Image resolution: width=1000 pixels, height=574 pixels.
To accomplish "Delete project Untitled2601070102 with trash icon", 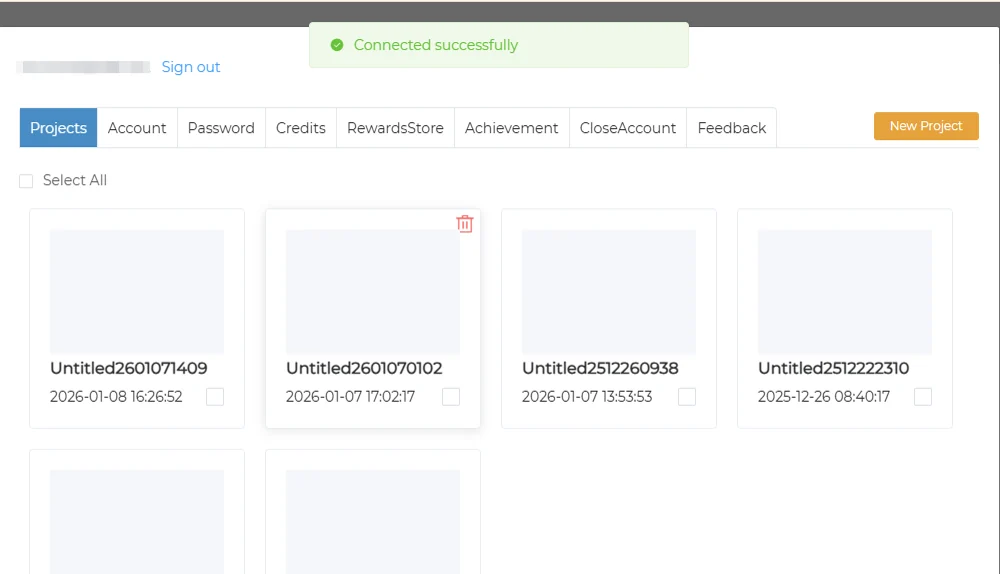I will point(465,224).
